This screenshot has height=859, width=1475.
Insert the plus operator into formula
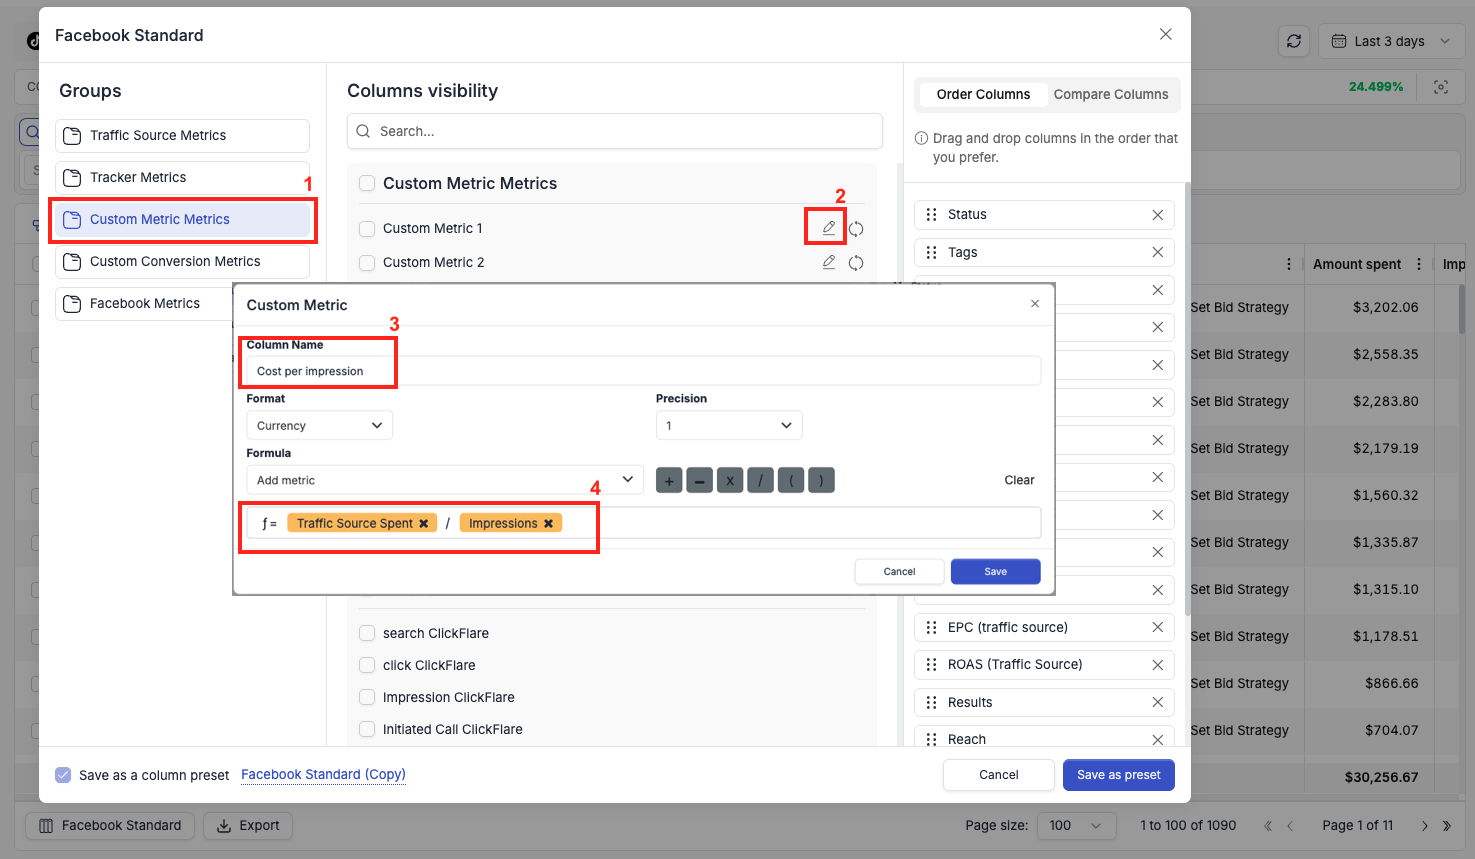pos(669,481)
